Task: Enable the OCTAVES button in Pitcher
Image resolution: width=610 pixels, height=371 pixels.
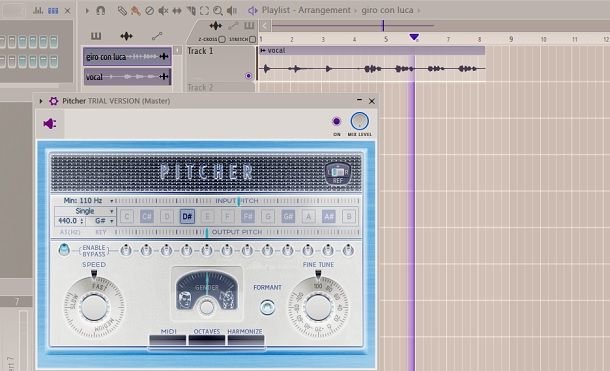Action: (x=207, y=340)
